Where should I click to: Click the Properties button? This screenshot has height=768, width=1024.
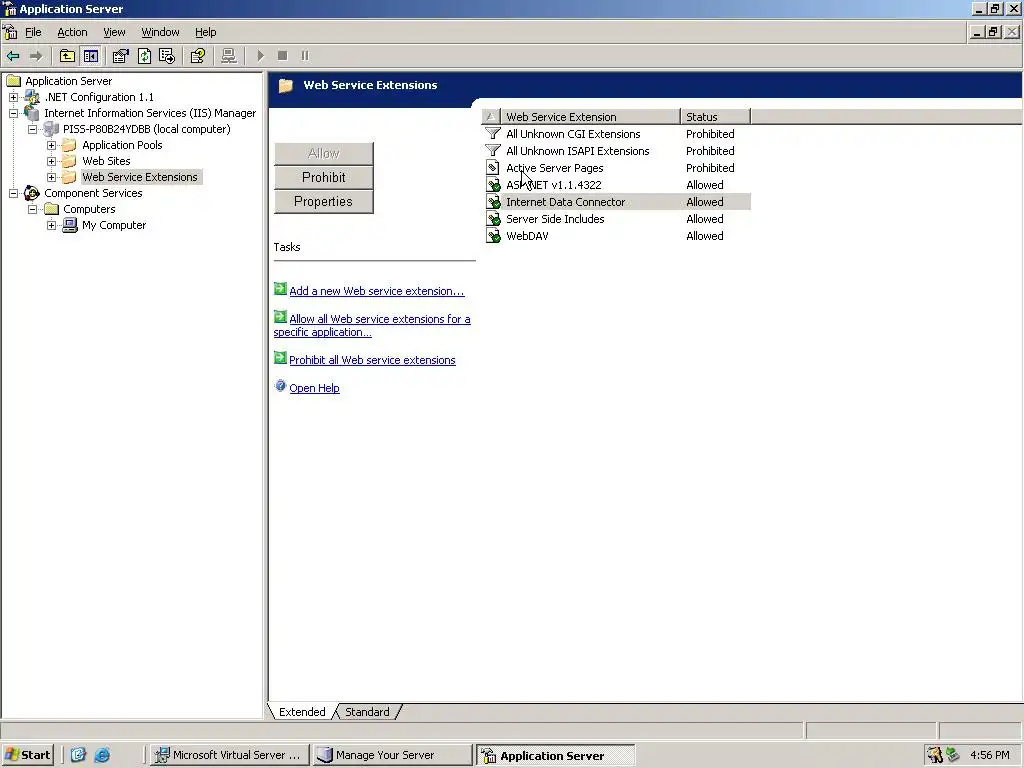click(x=324, y=202)
